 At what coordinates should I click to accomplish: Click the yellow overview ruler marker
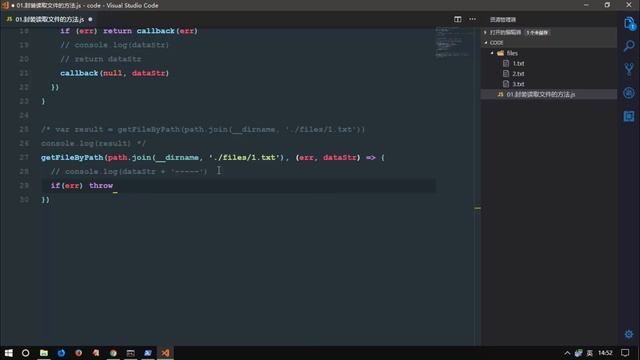(x=478, y=209)
